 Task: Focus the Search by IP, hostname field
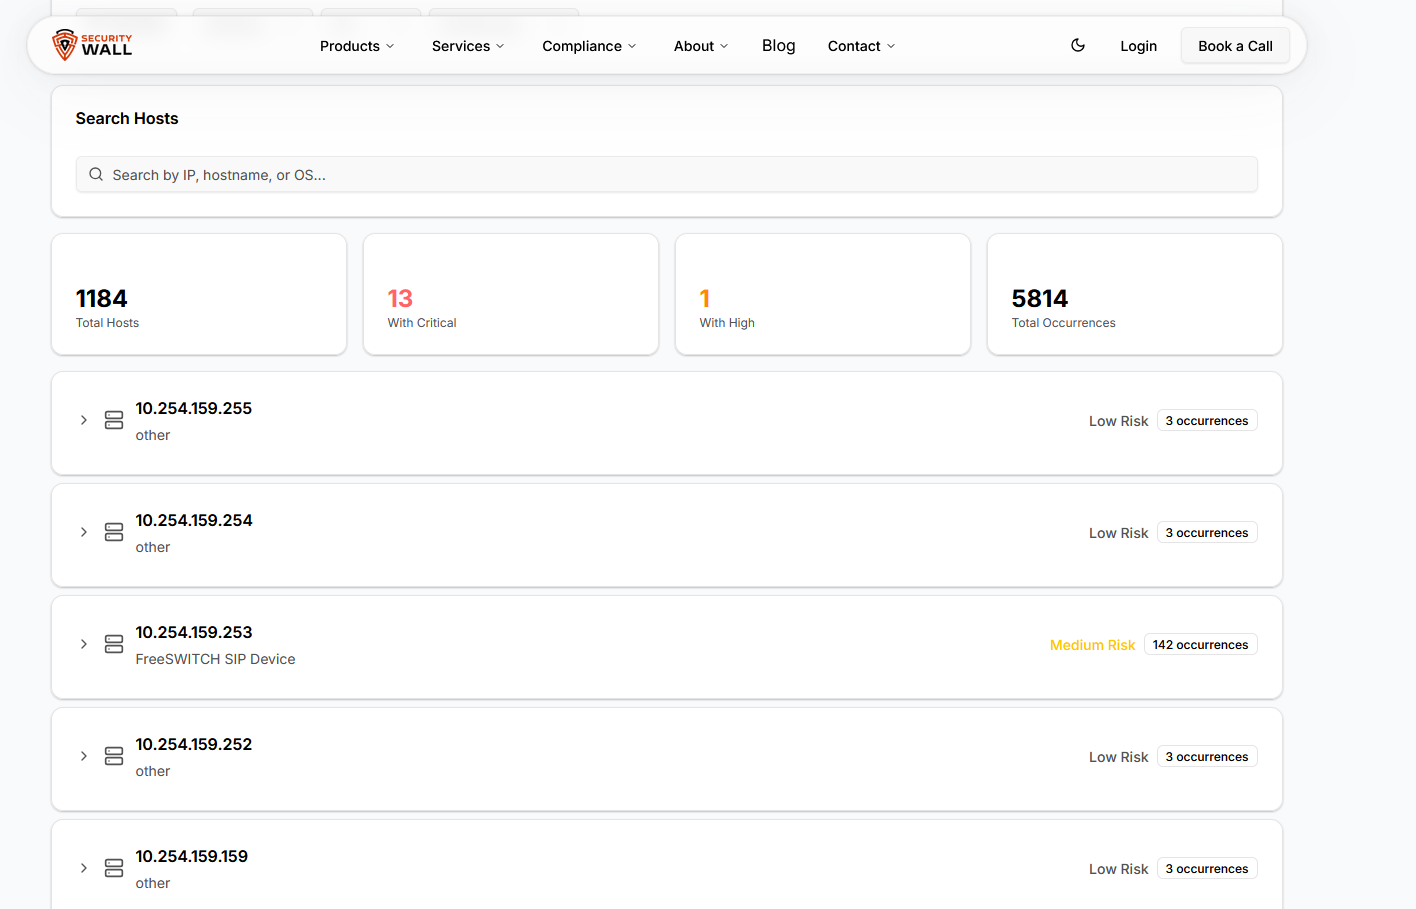(x=680, y=175)
